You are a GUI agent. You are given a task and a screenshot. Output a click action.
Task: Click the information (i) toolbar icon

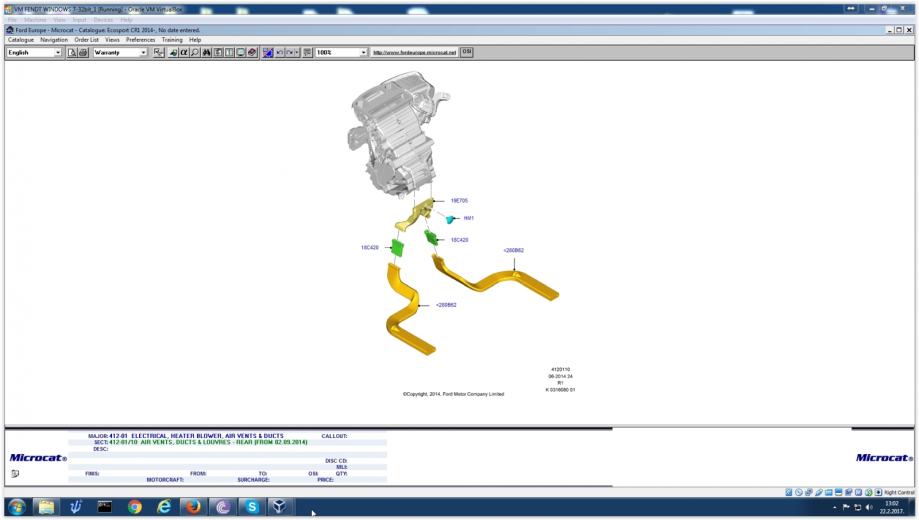pyautogui.click(x=229, y=52)
